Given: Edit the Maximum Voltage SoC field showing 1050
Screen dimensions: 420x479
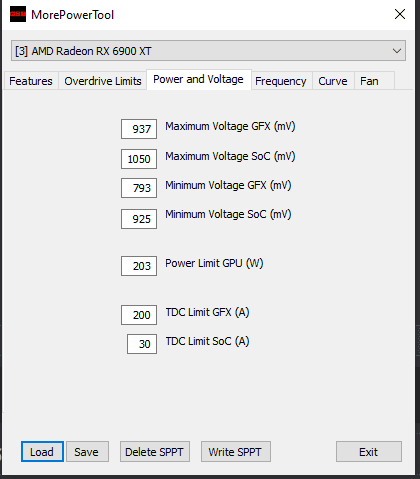Looking at the screenshot, I should (x=139, y=159).
